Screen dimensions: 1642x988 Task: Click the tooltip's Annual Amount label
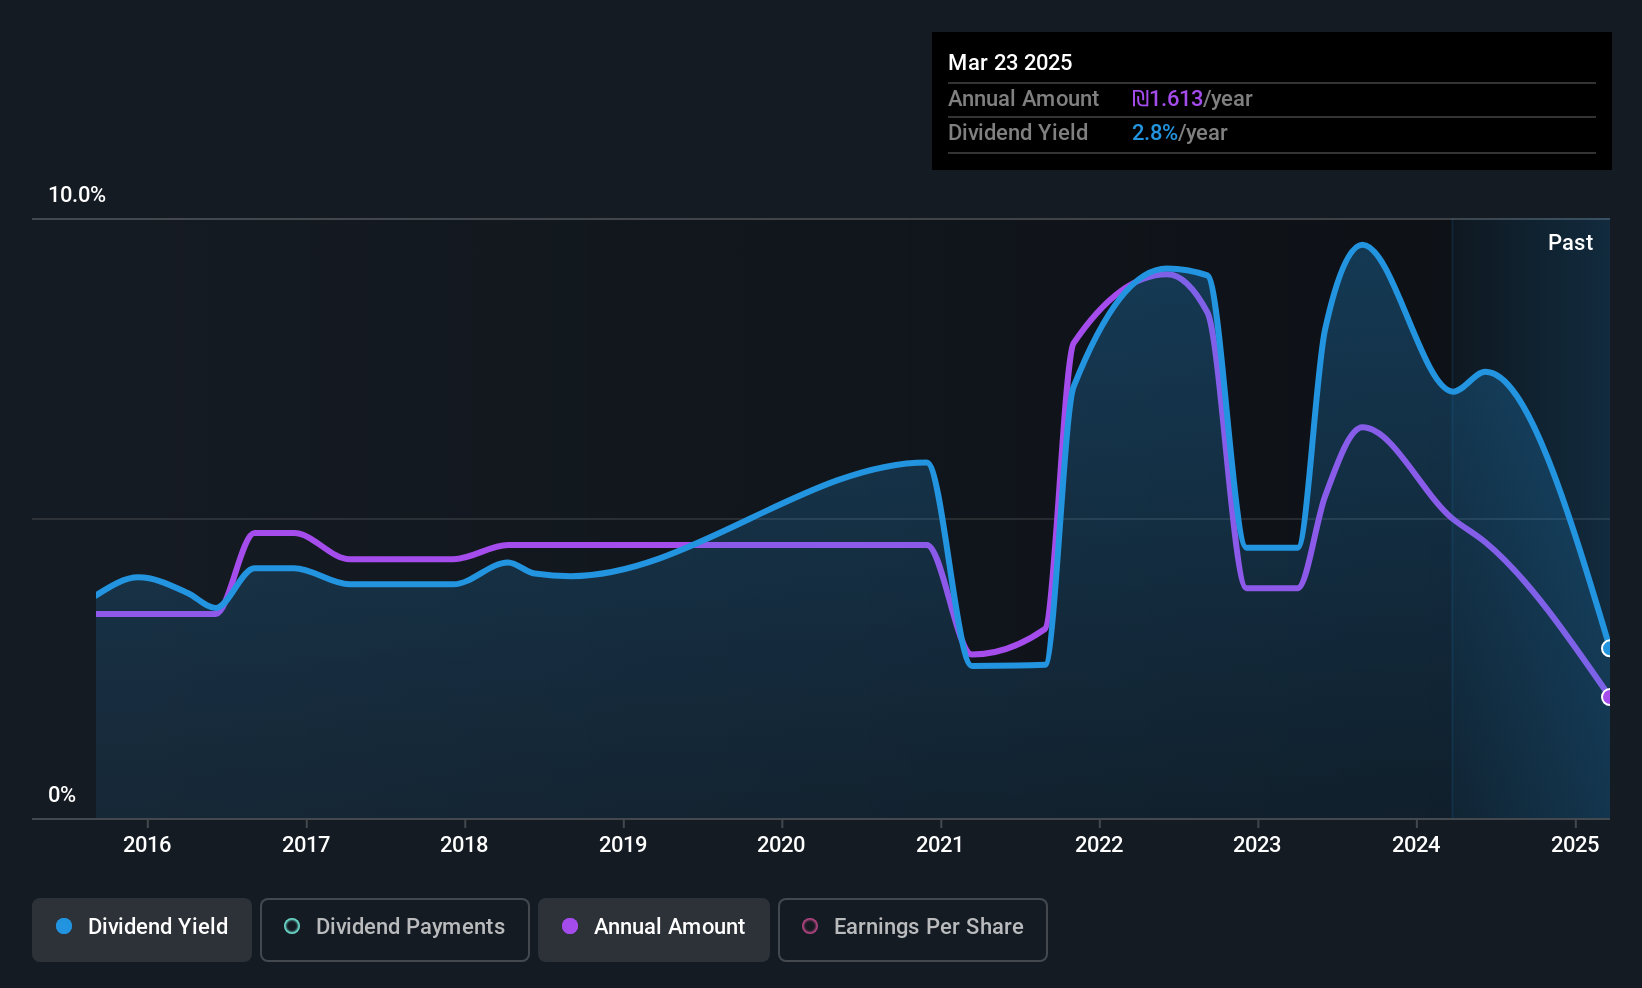[1023, 99]
